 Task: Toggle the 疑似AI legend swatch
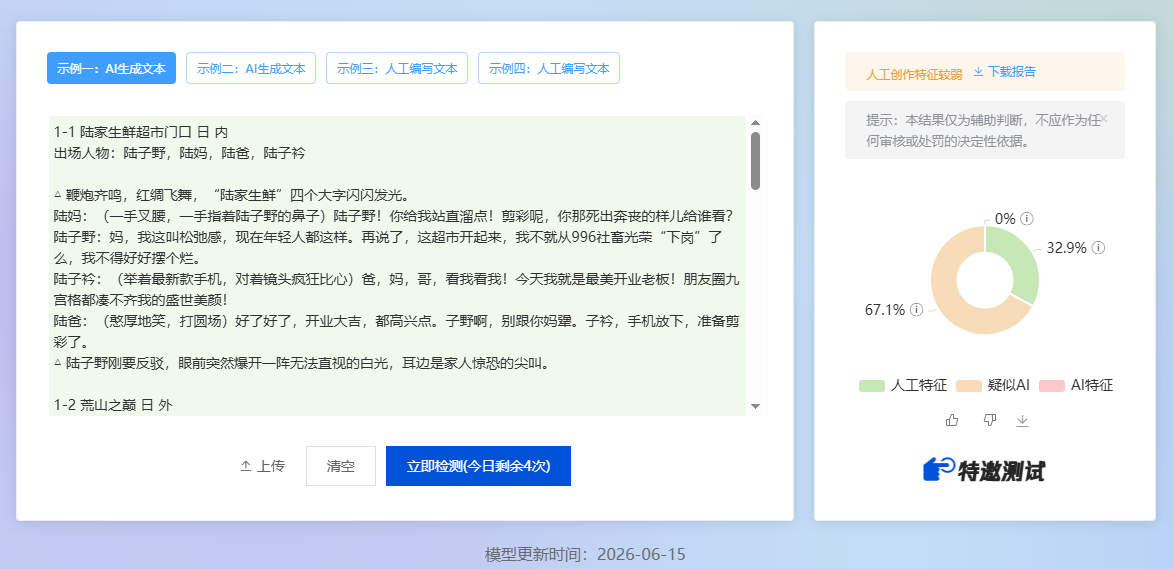[969, 386]
